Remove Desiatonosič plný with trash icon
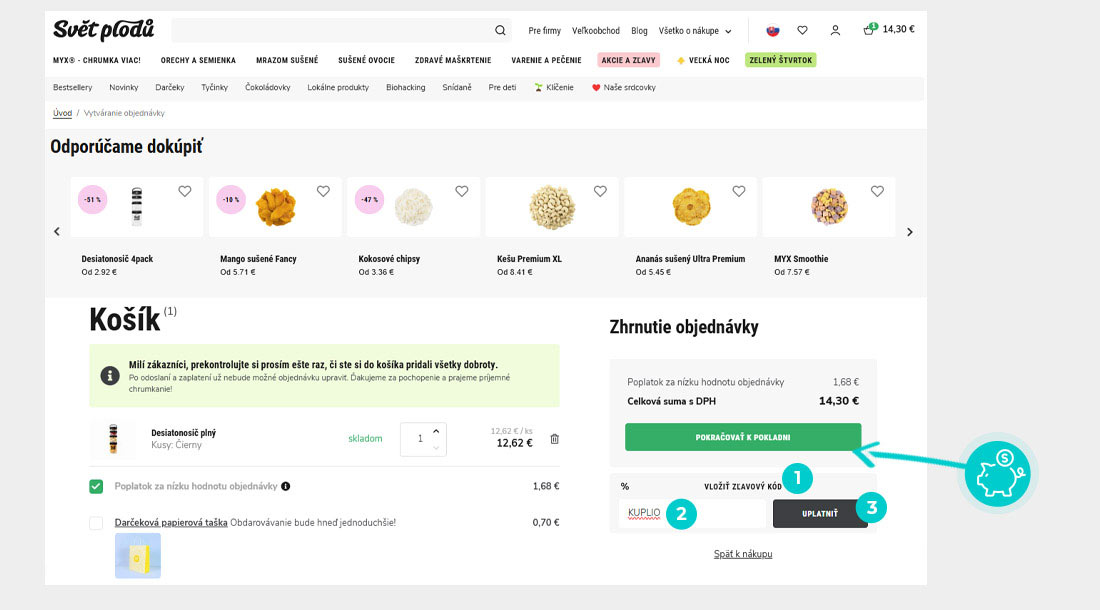 (555, 439)
